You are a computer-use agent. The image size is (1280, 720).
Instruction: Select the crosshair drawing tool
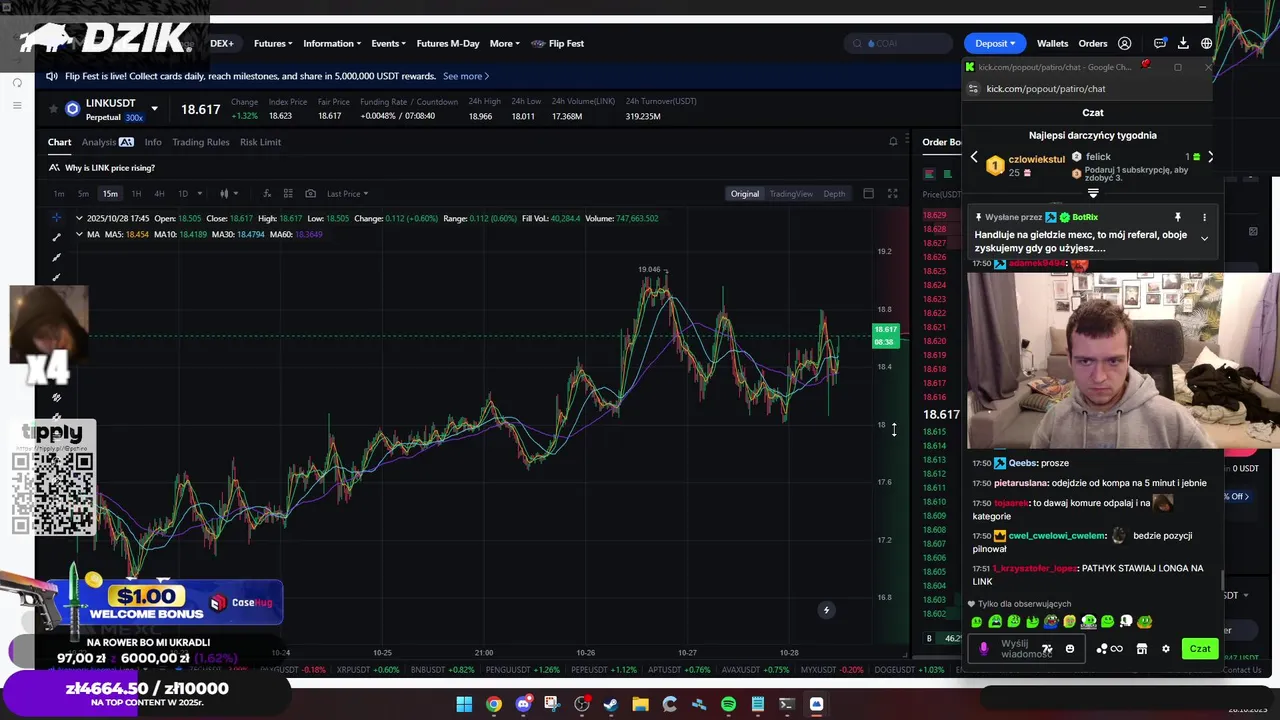pyautogui.click(x=56, y=218)
